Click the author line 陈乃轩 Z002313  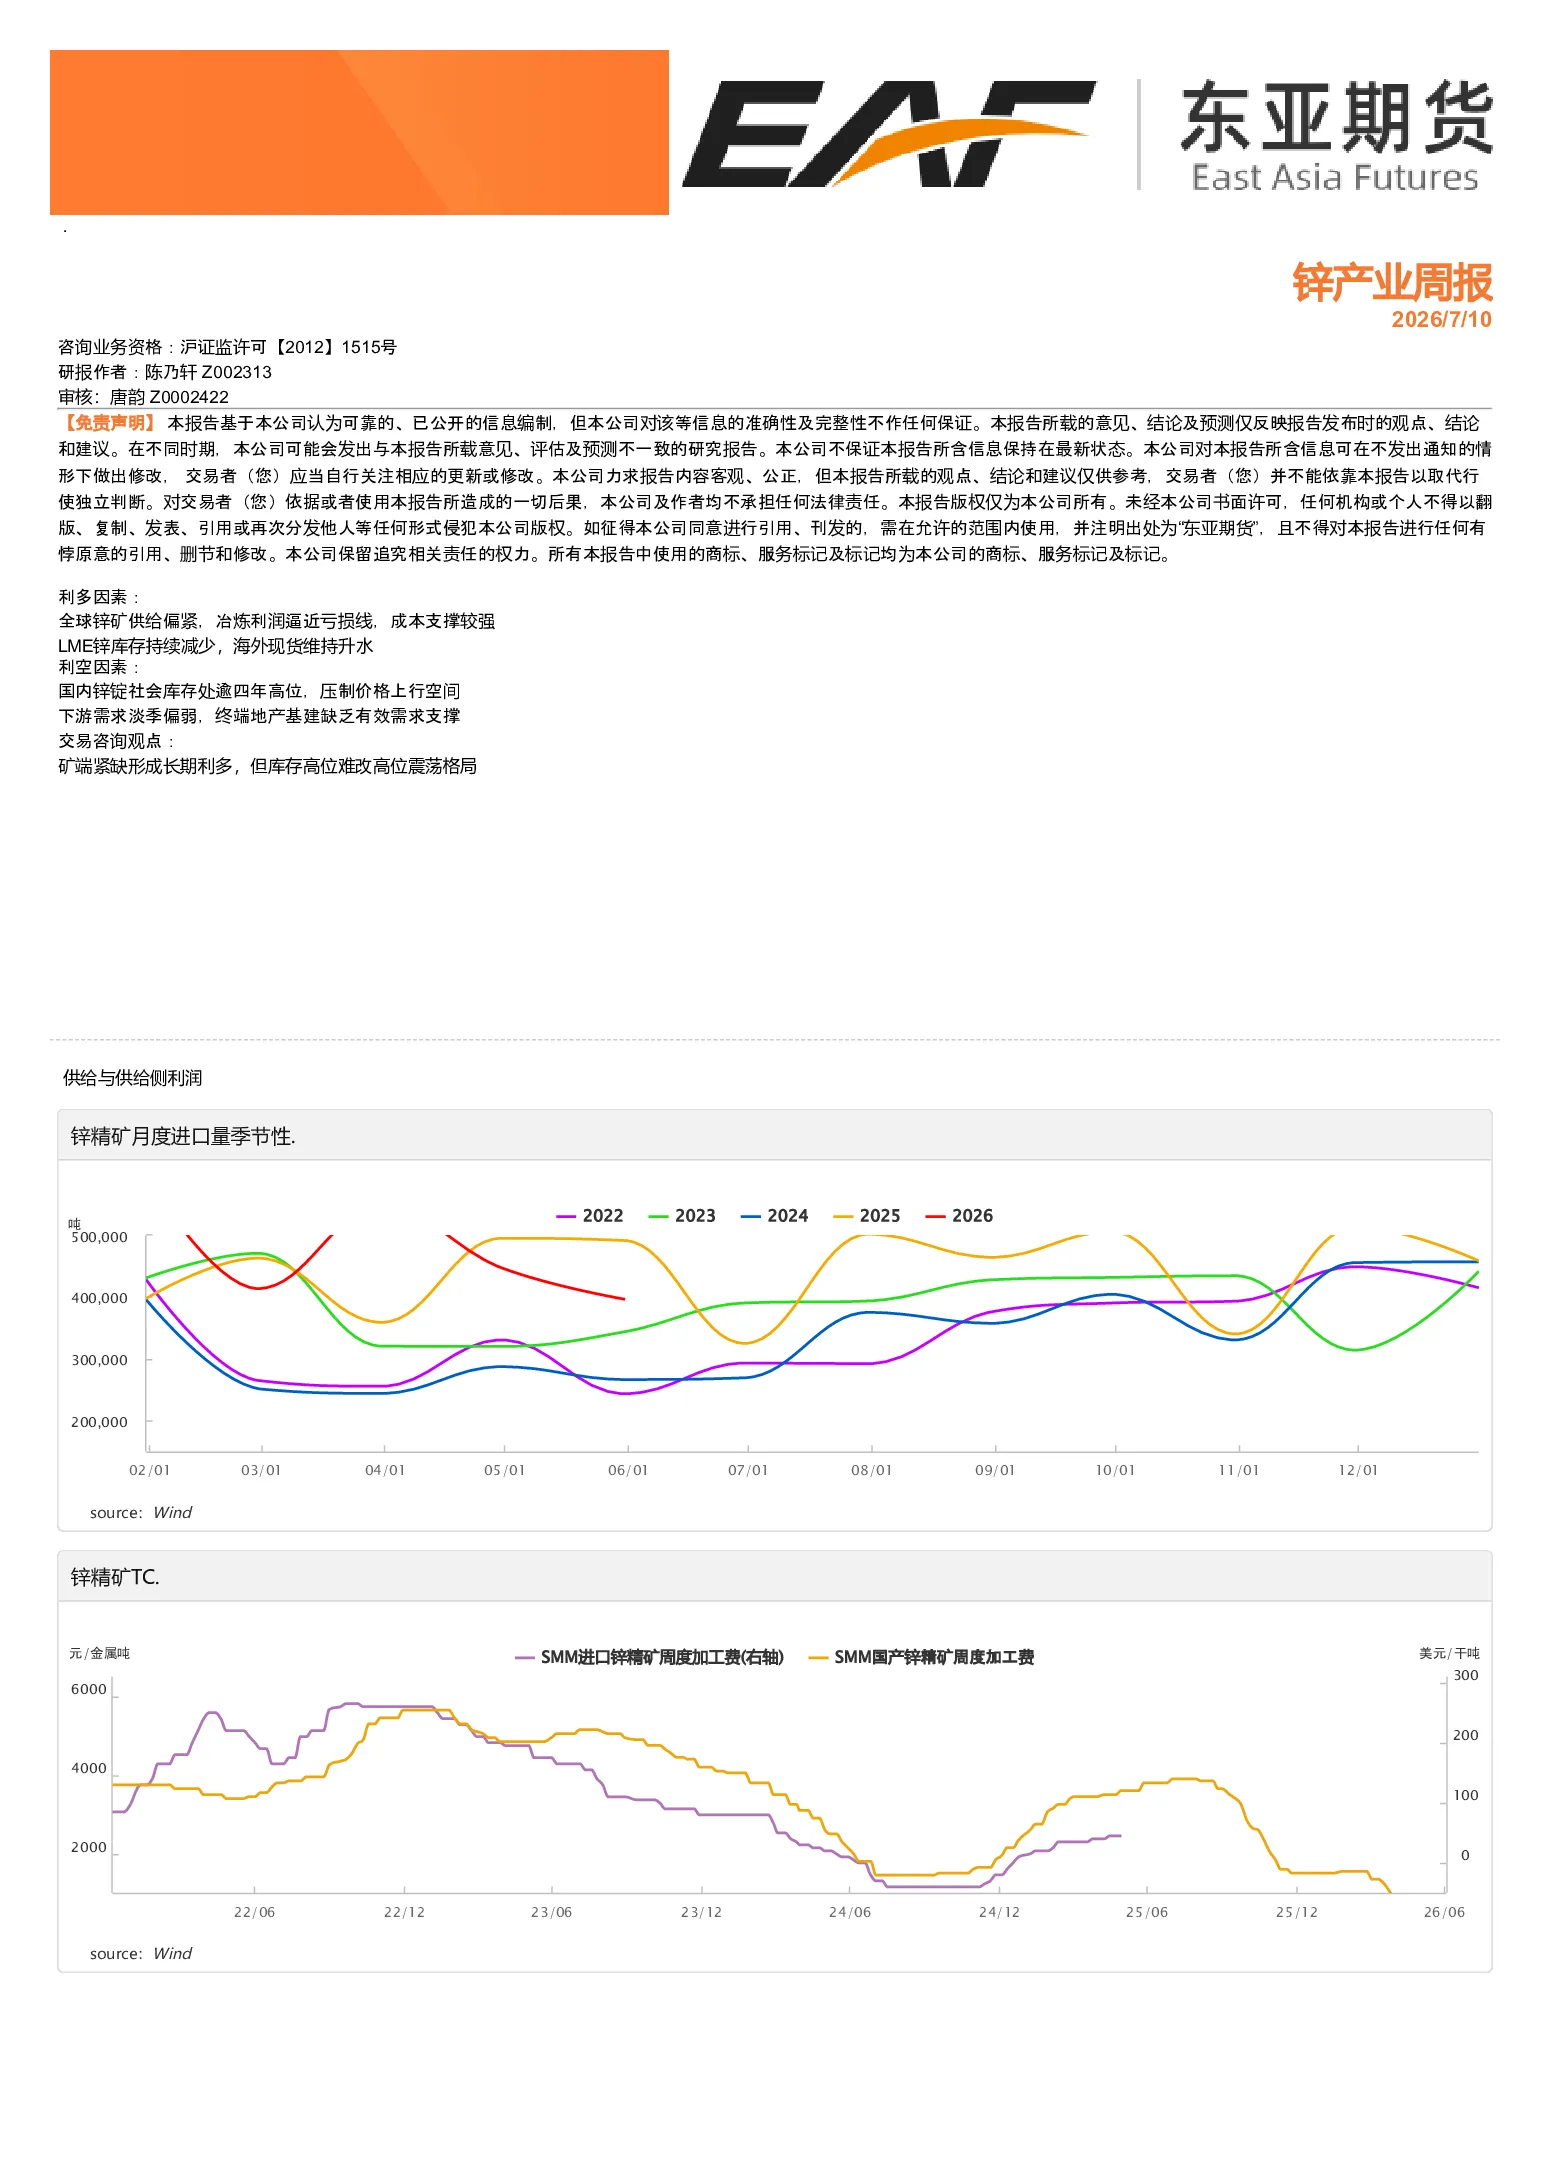click(x=165, y=372)
